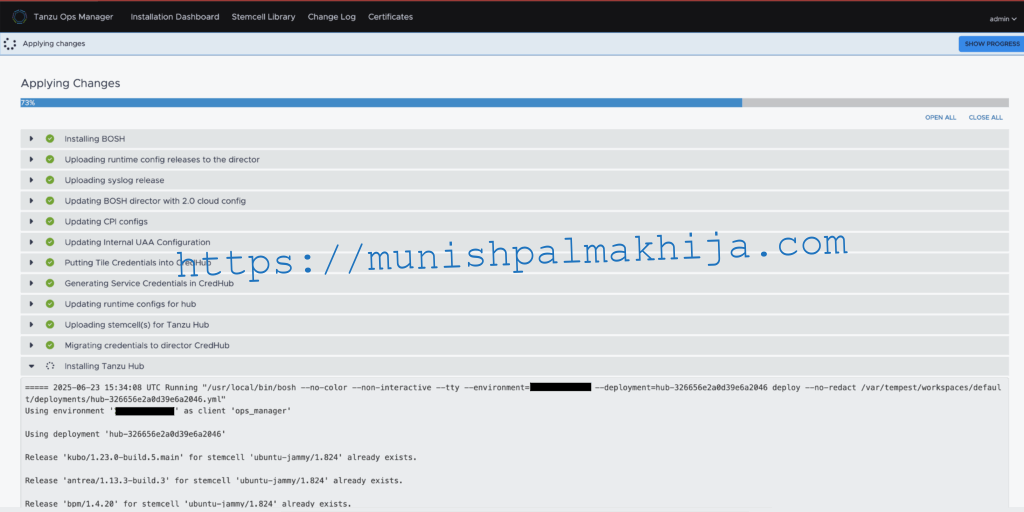Image resolution: width=1024 pixels, height=512 pixels.
Task: Collapse the Installing Tanzu Hub step
Action: pos(31,366)
